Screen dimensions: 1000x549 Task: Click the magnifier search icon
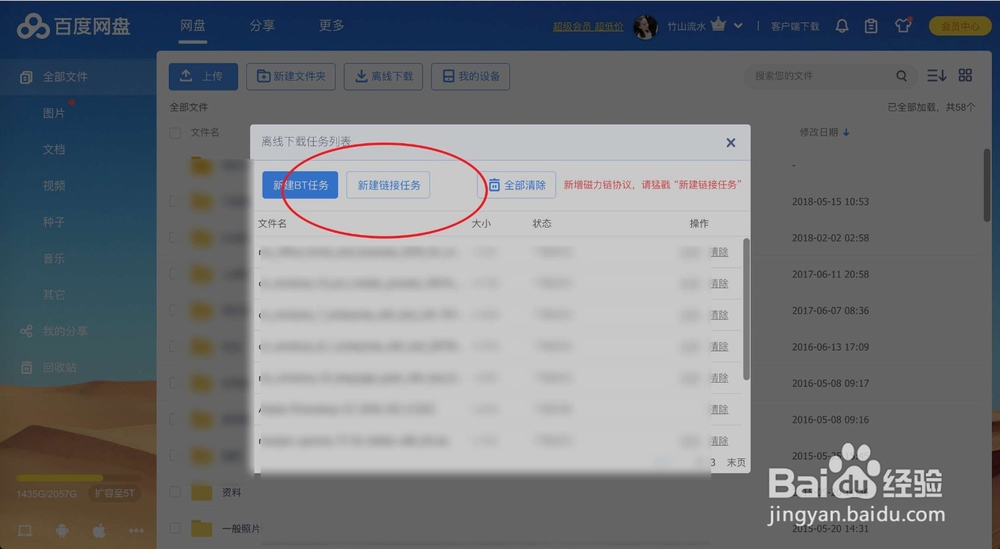click(x=901, y=76)
